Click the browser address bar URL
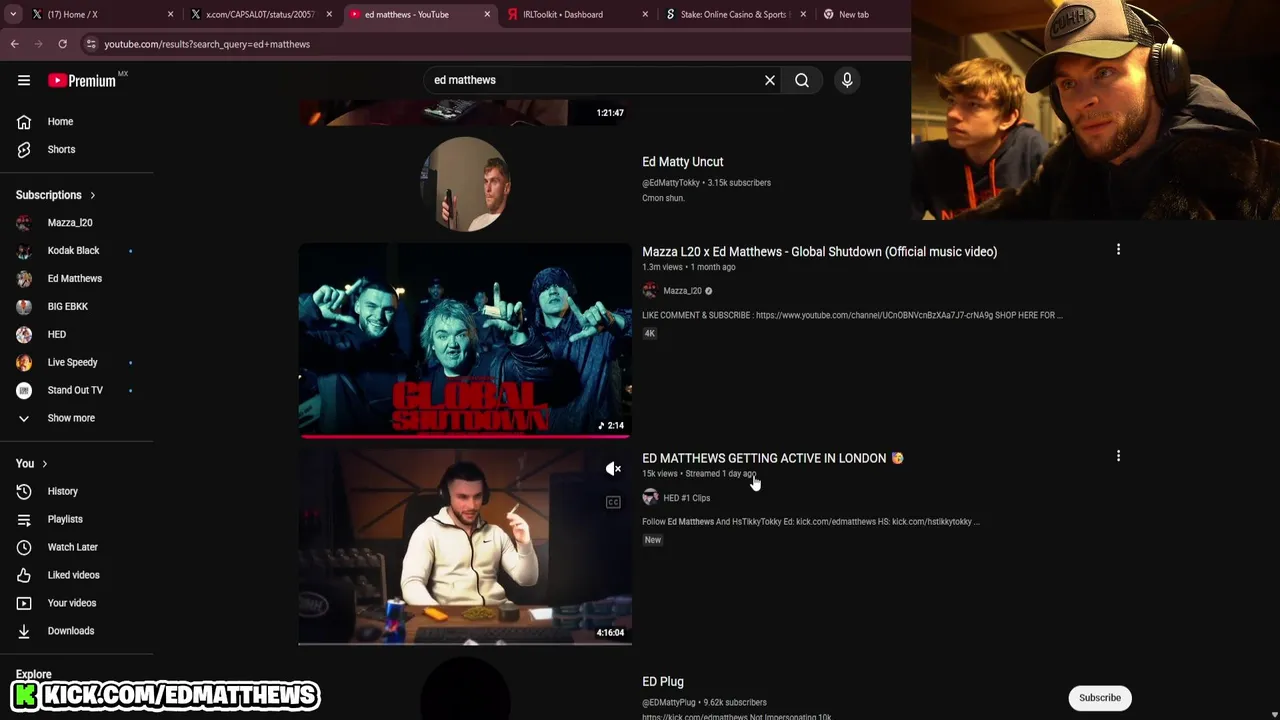 (207, 44)
